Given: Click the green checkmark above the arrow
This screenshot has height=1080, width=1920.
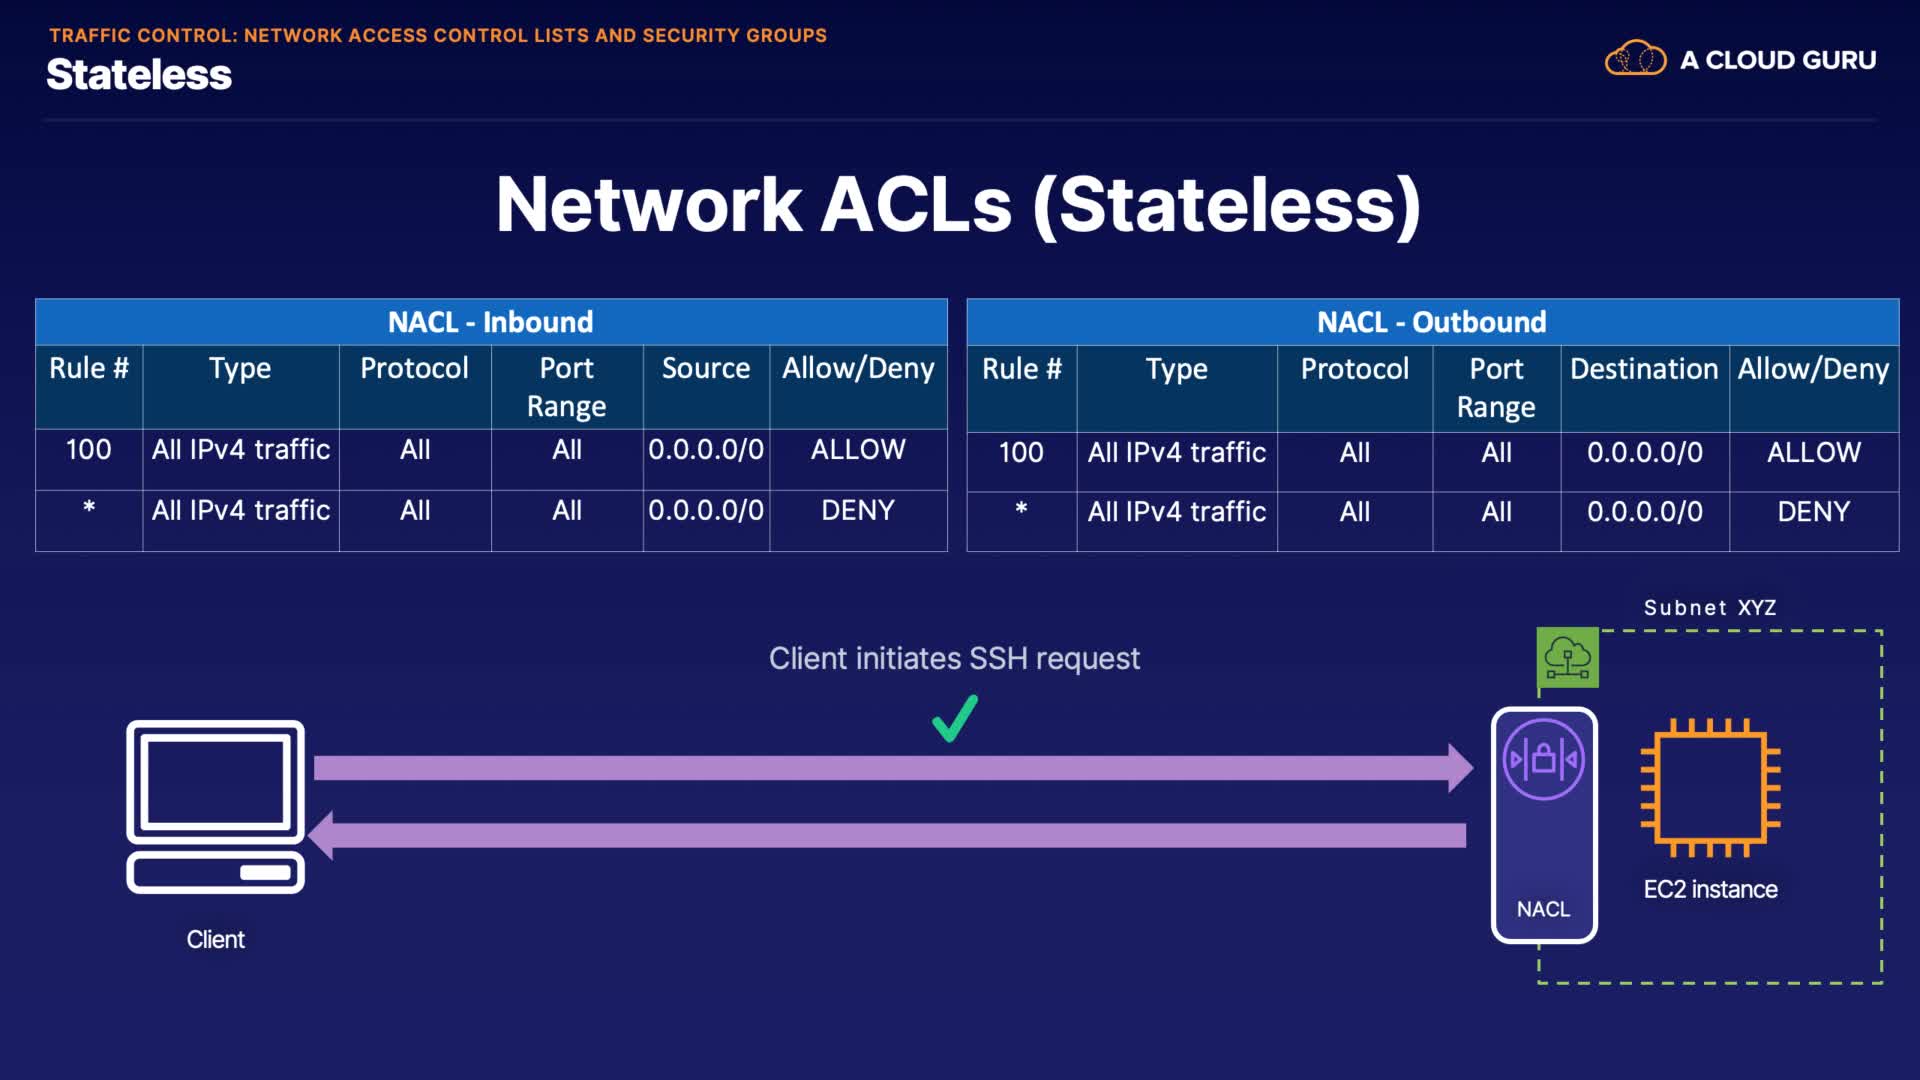Looking at the screenshot, I should click(955, 718).
